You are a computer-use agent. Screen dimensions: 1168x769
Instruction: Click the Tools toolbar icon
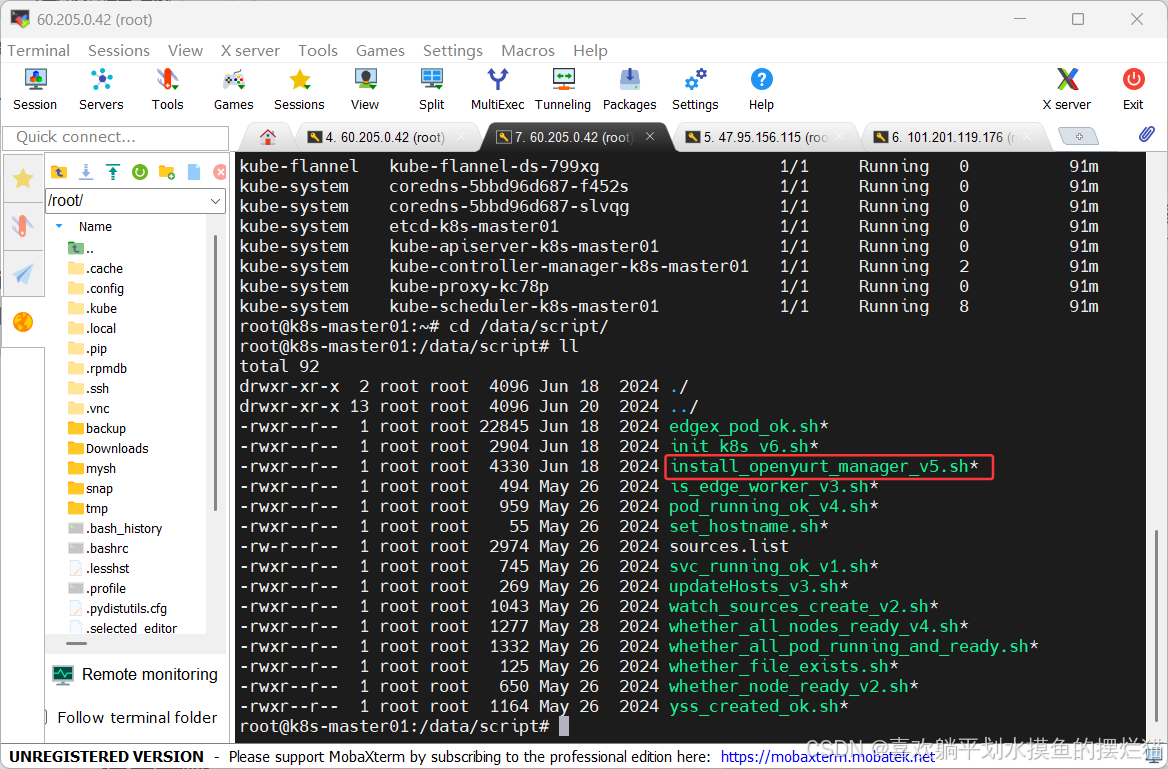pos(168,89)
